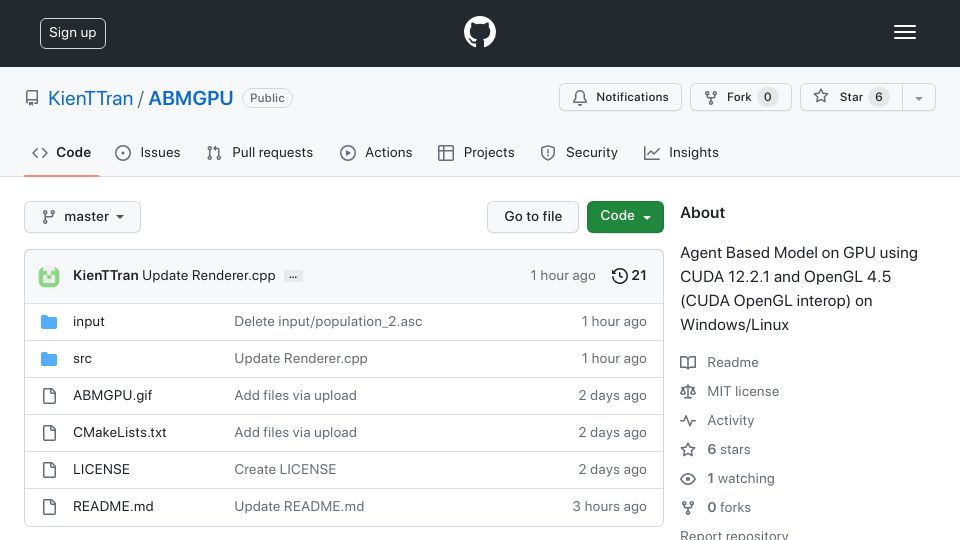Open the Activity link
Viewport: 960px width, 540px height.
click(730, 421)
